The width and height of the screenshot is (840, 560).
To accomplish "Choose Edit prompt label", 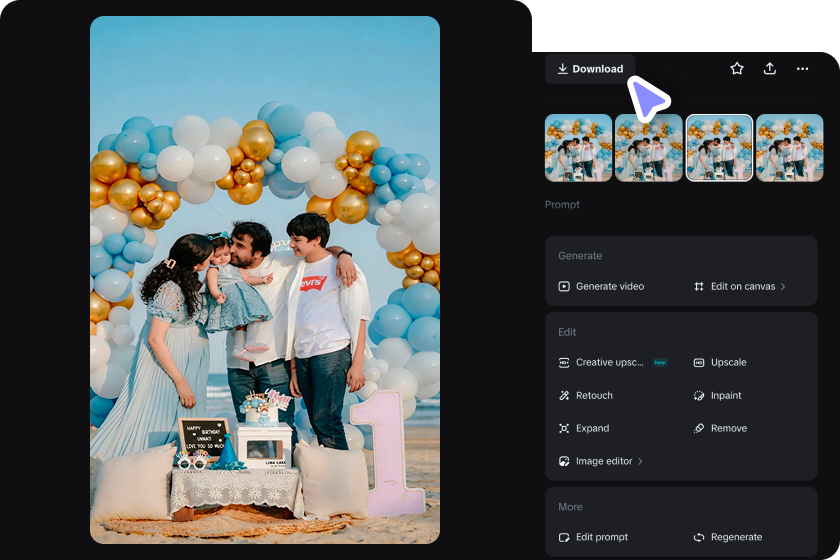I will point(602,537).
